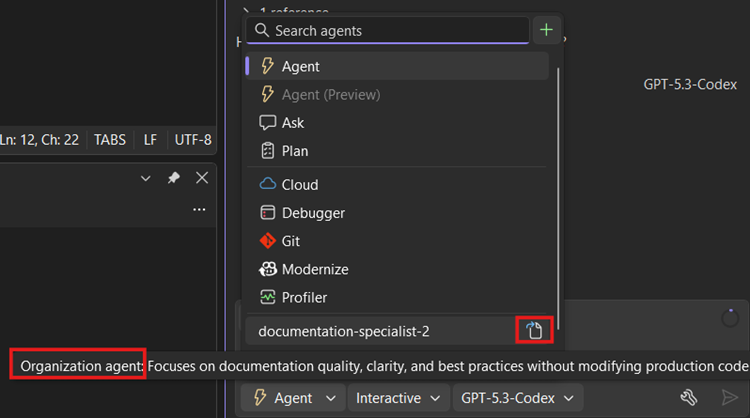The height and width of the screenshot is (418, 750).
Task: Click the Debugger window icon
Action: pyautogui.click(x=267, y=212)
